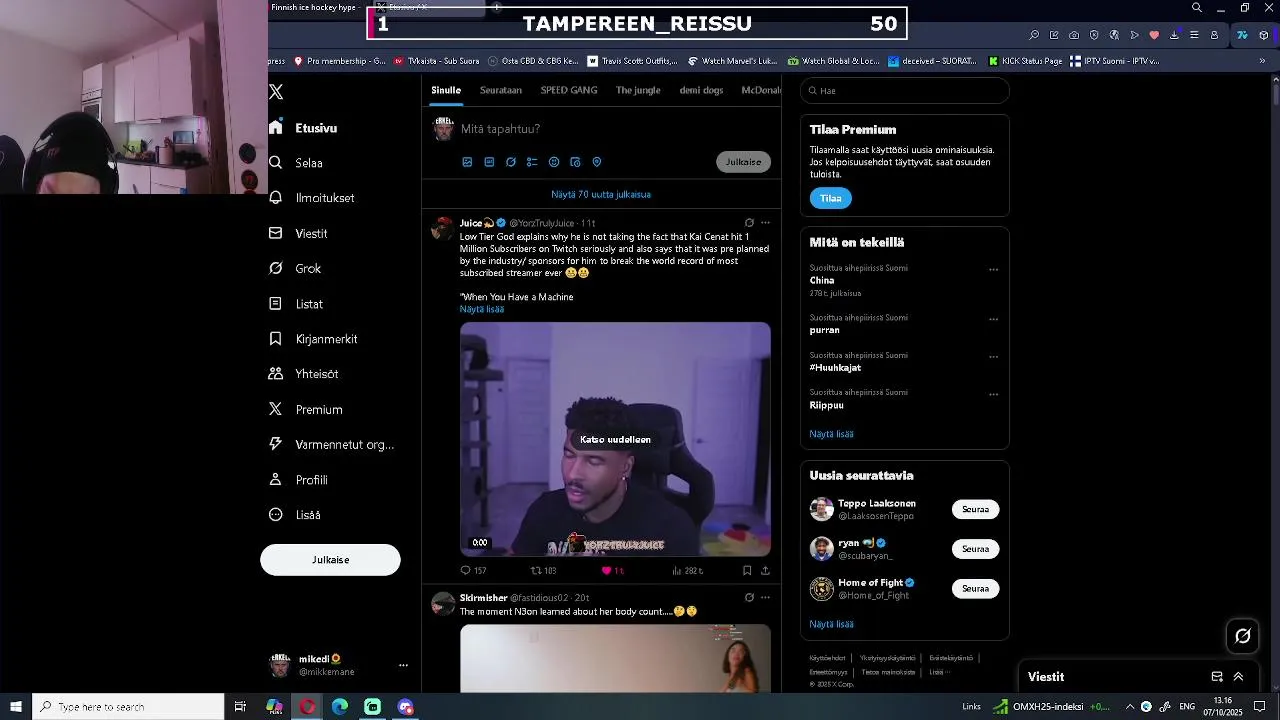Image resolution: width=1280 pixels, height=720 pixels.
Task: Switch to the SPEED GANG tab
Action: 569,90
